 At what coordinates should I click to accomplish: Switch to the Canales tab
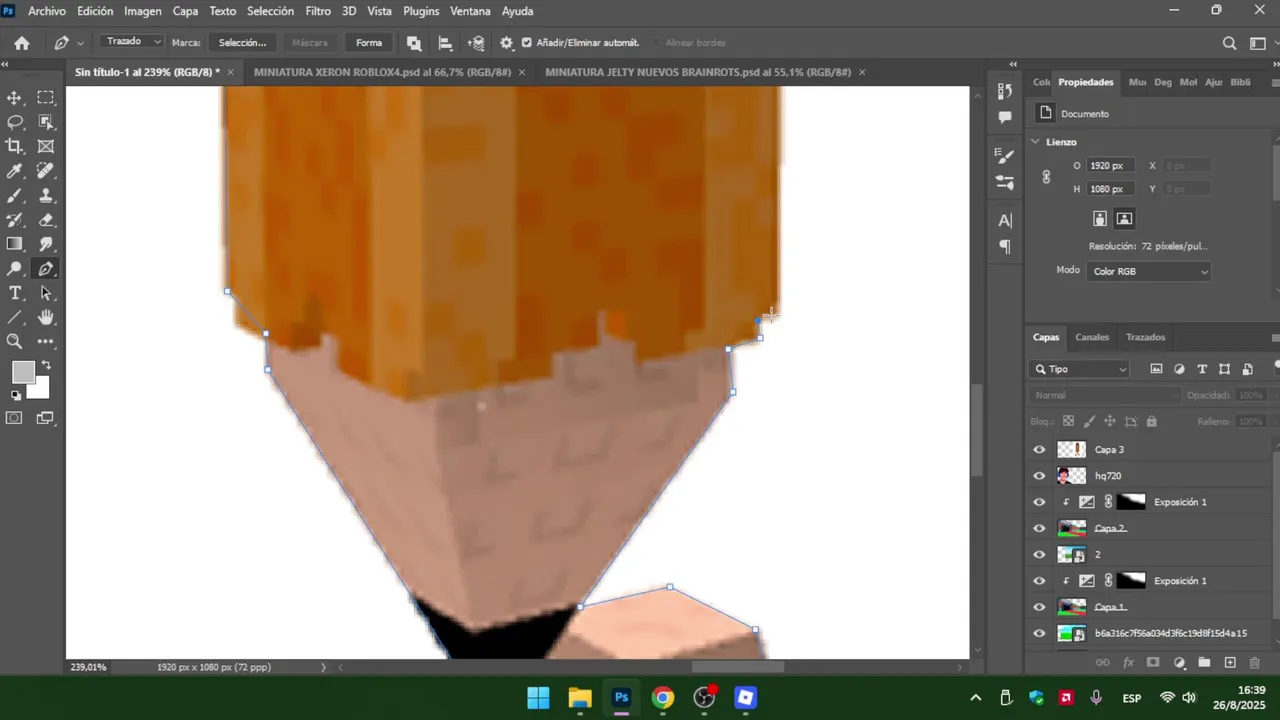tap(1092, 337)
